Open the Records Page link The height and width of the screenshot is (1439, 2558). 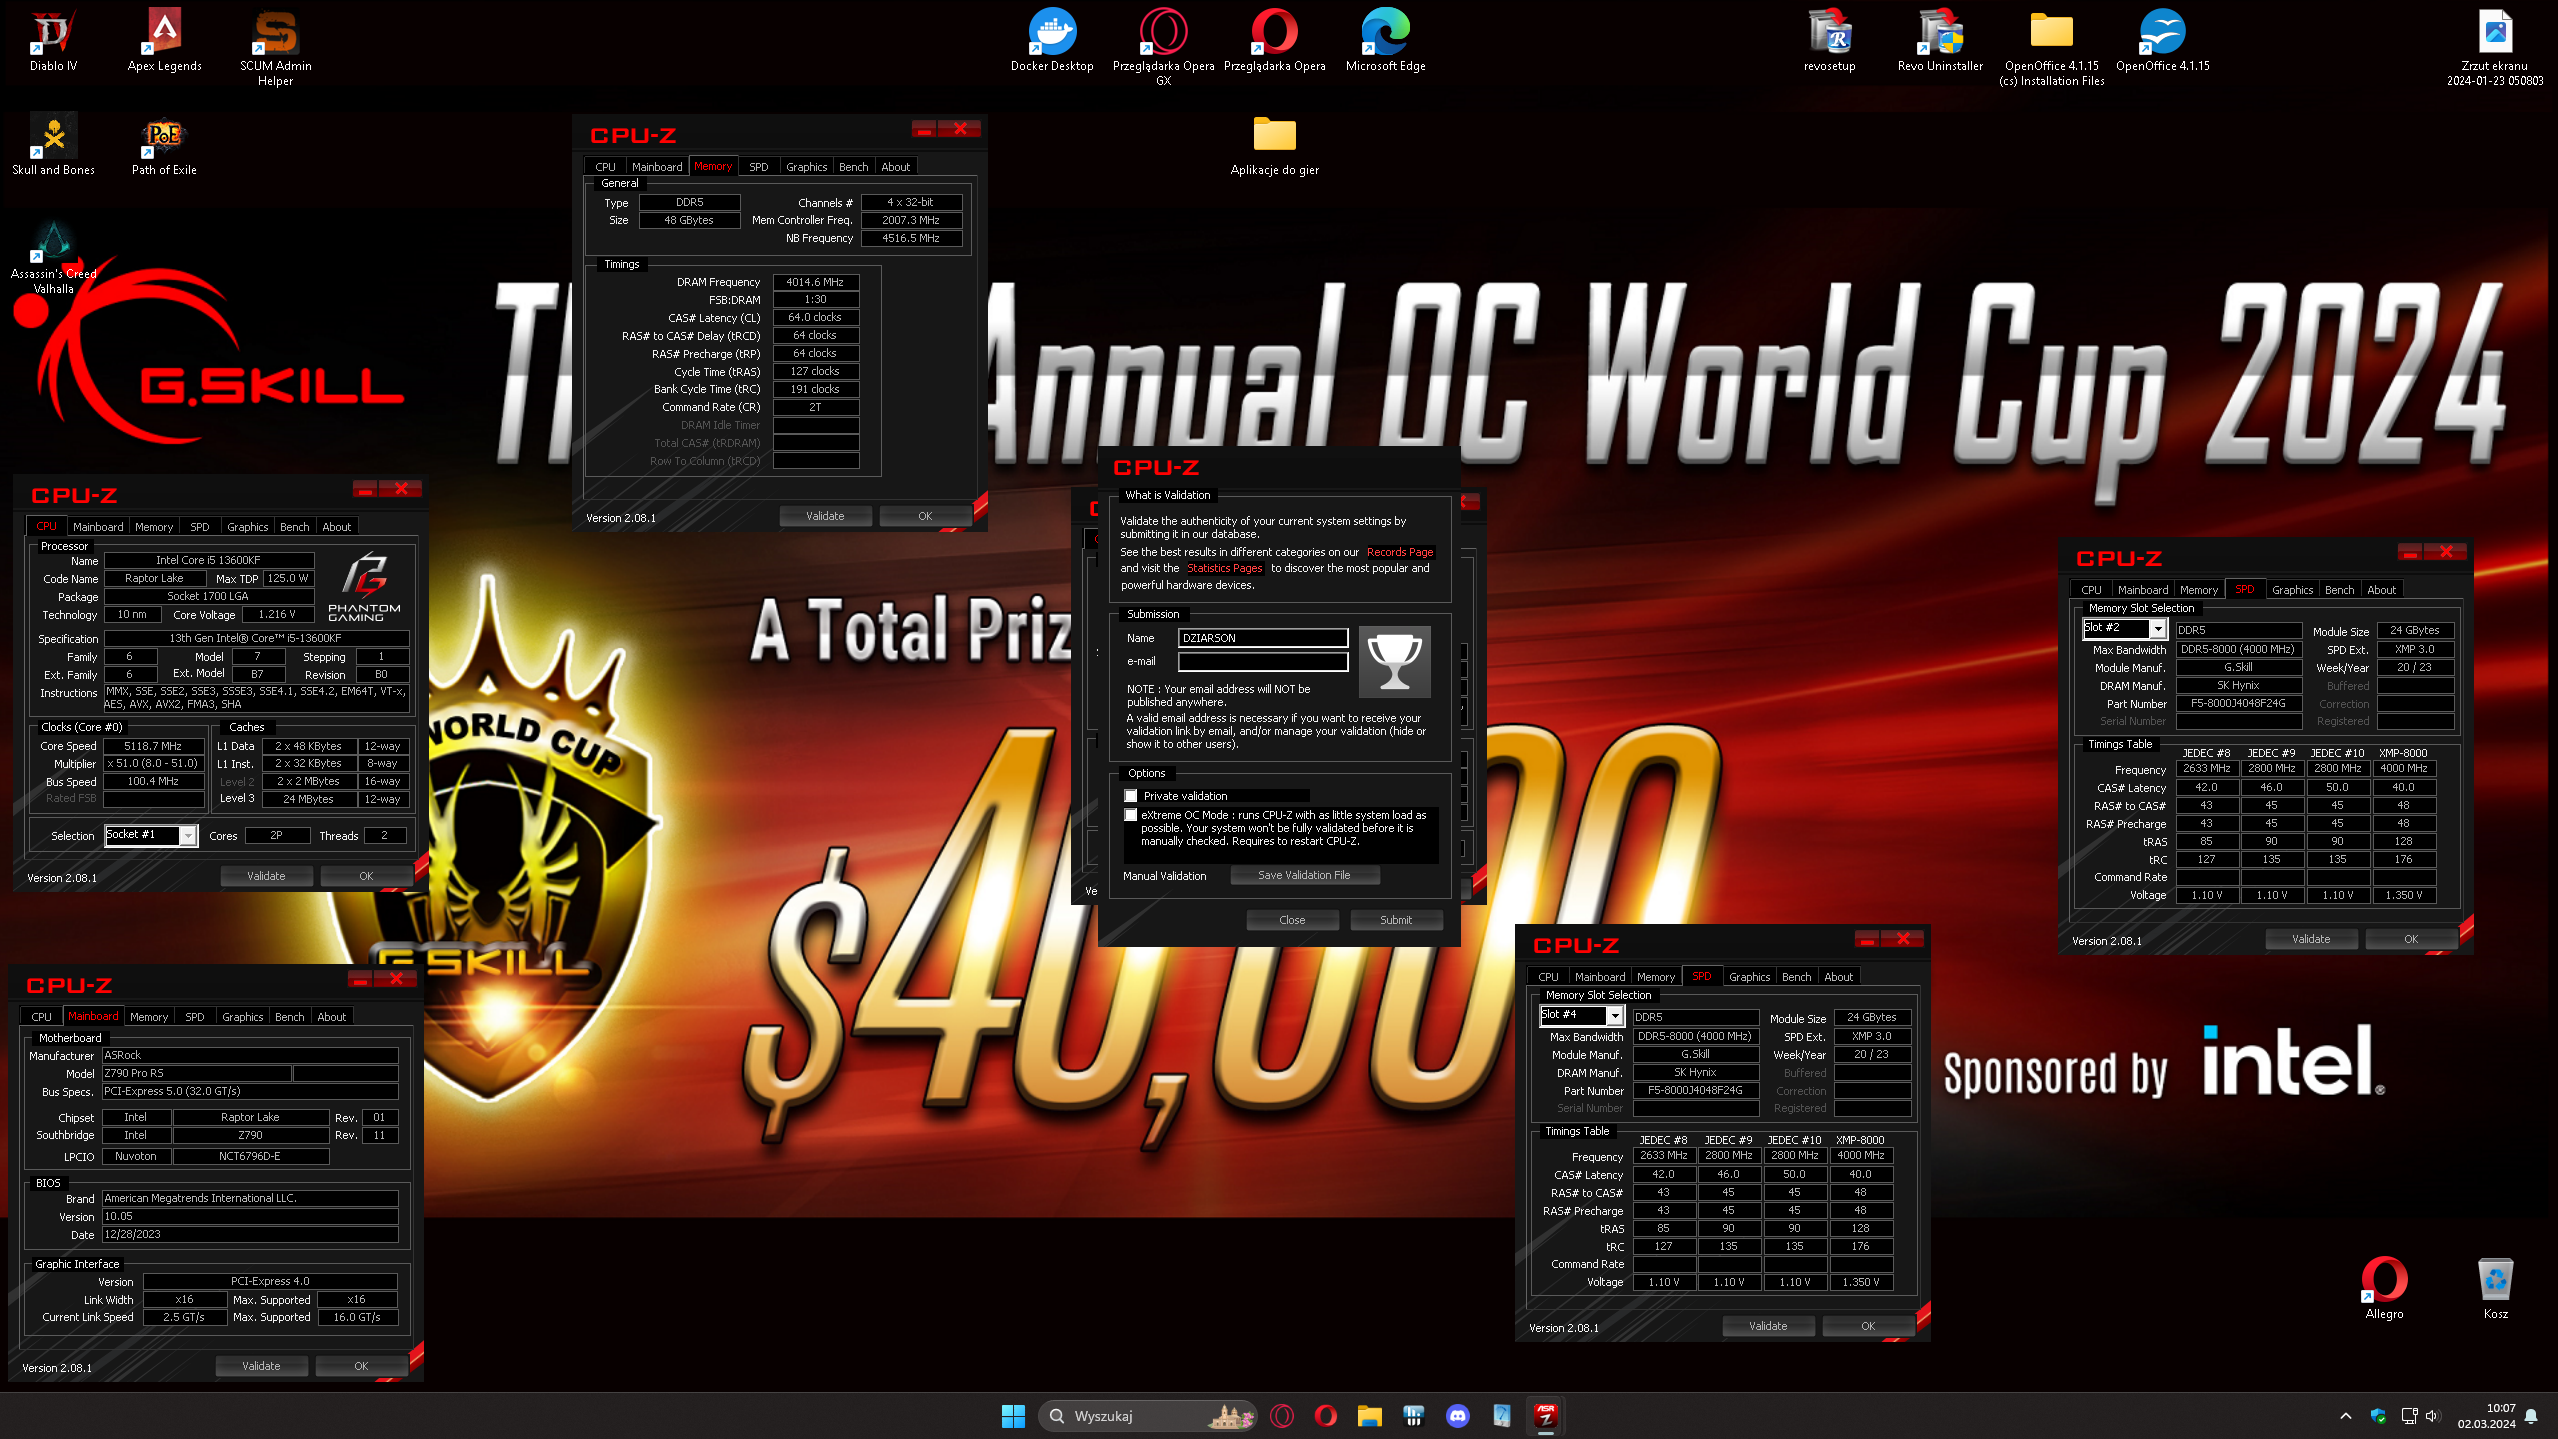pyautogui.click(x=1399, y=552)
